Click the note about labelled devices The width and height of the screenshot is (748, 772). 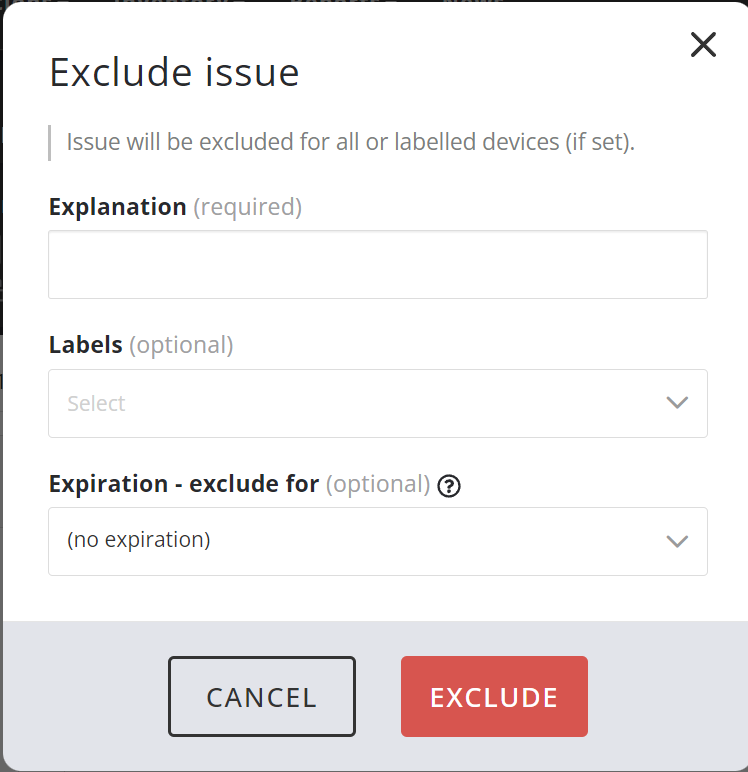coord(350,142)
